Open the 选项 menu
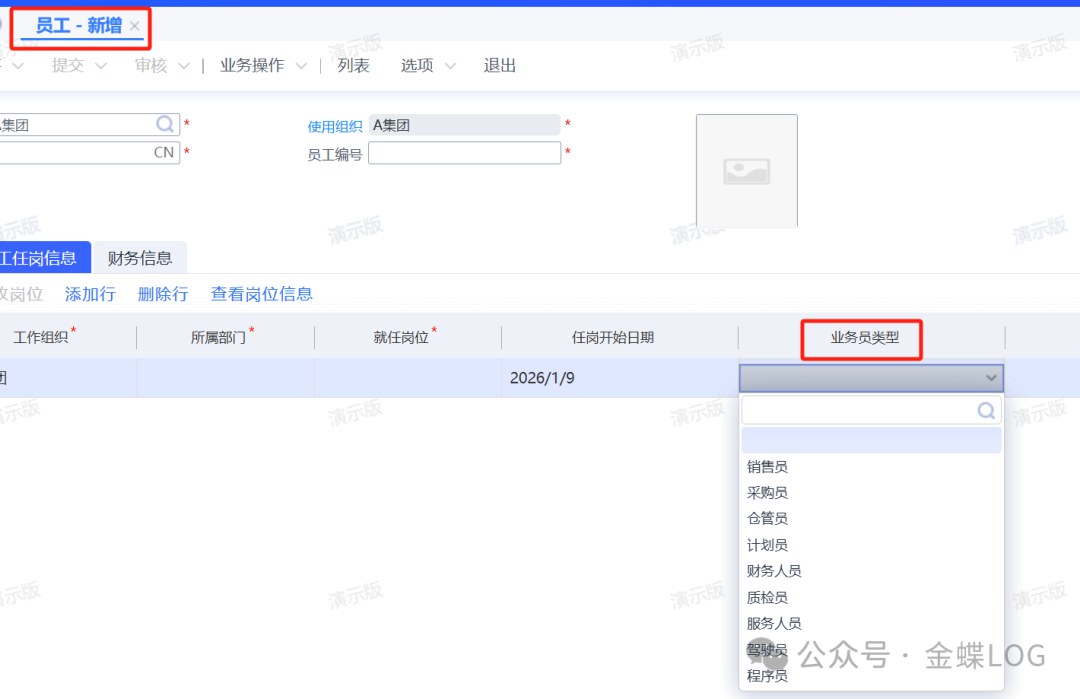The image size is (1080, 699). [x=428, y=66]
